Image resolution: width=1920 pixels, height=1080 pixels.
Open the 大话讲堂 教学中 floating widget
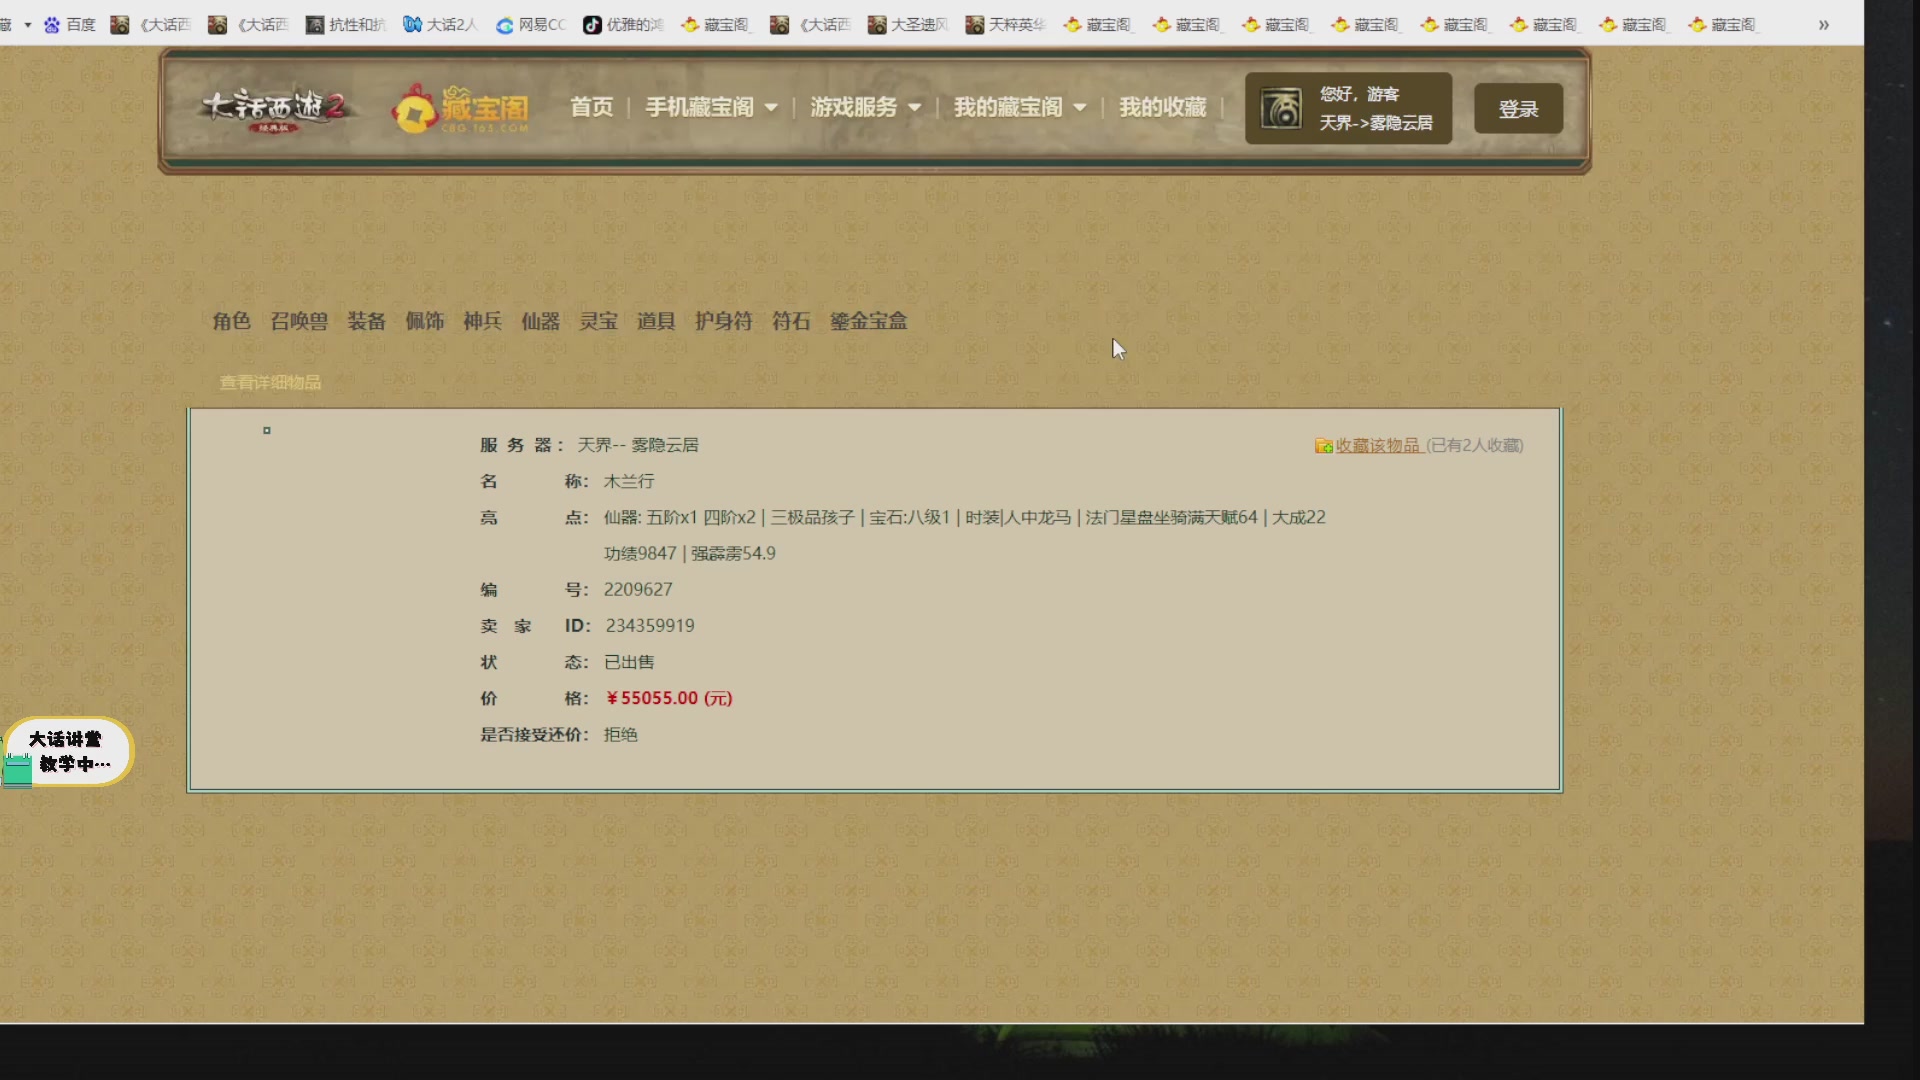tap(68, 752)
